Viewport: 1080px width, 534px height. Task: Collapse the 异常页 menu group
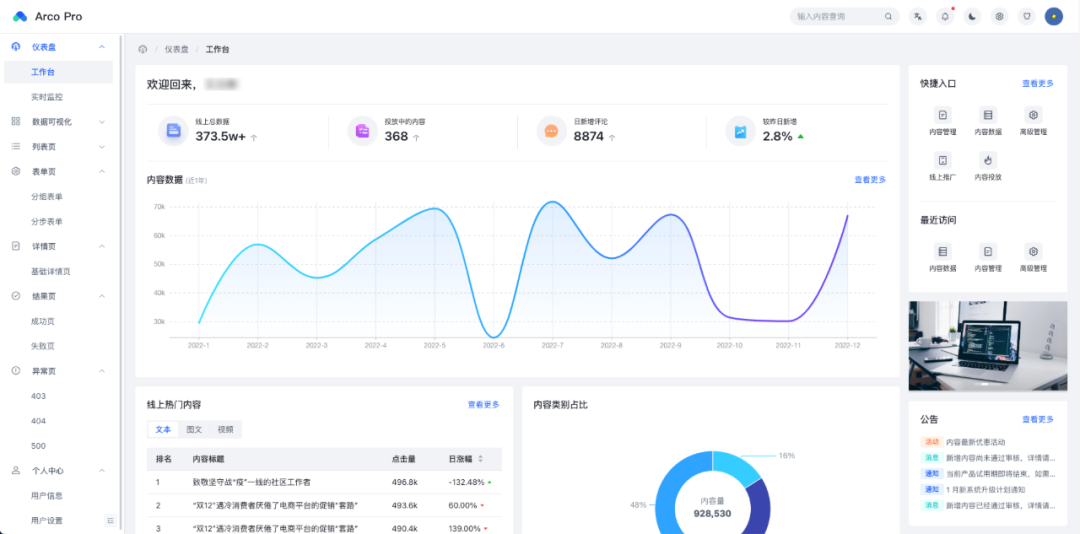59,371
